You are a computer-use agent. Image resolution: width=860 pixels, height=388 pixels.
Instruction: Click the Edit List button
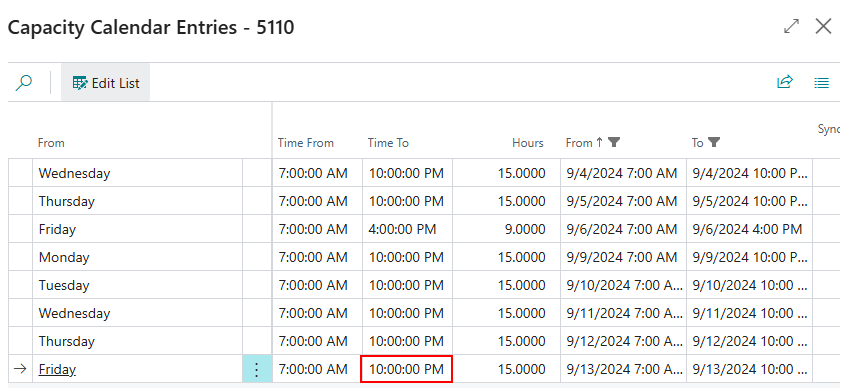point(105,83)
